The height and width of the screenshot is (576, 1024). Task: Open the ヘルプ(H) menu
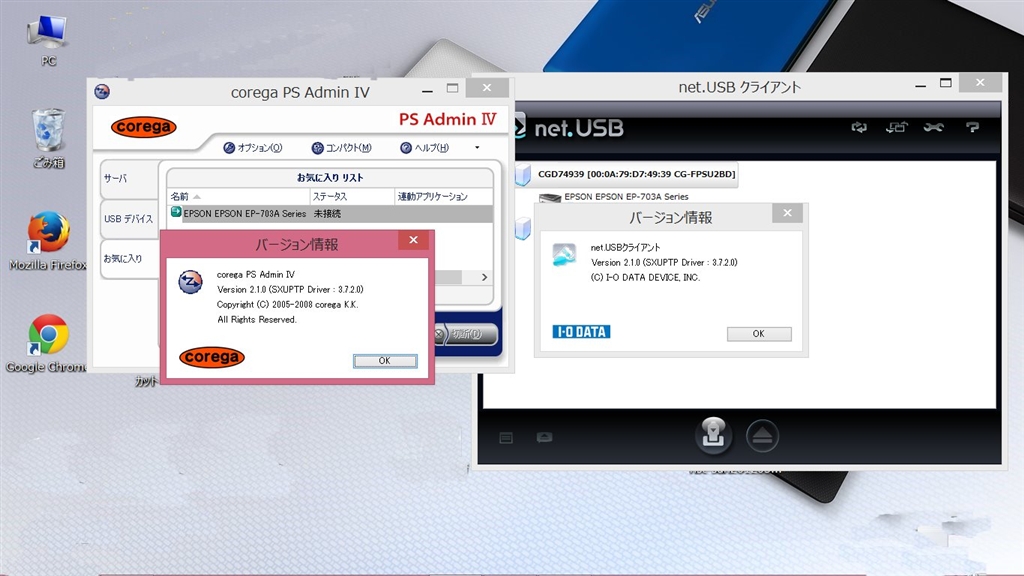(x=424, y=148)
